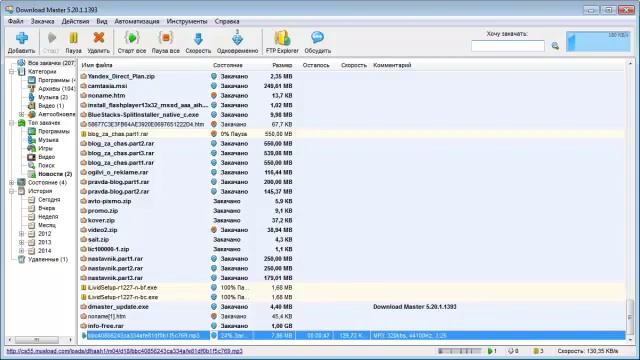Click the status bar speed-level slider
Screen dimensions: 640x360
pyautogui.click(x=460, y=351)
